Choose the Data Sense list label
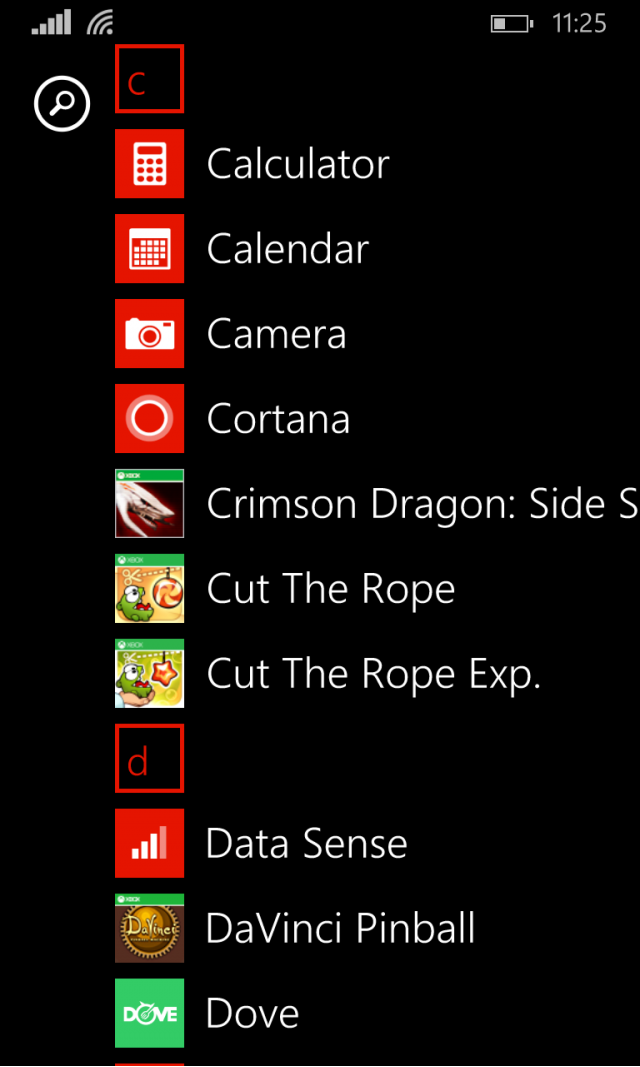 pos(307,844)
